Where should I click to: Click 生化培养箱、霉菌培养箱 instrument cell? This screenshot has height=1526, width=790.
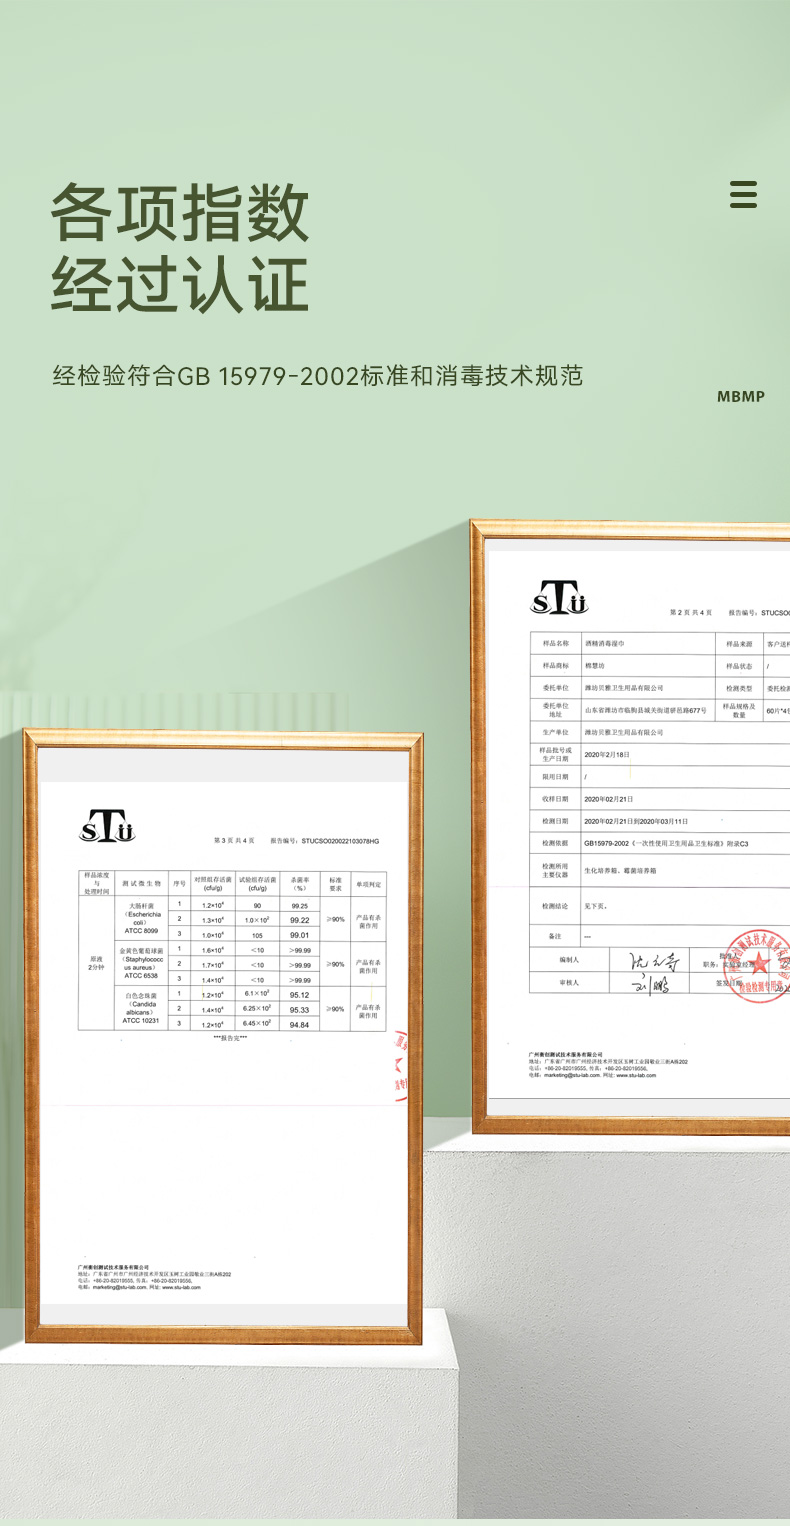coord(620,871)
